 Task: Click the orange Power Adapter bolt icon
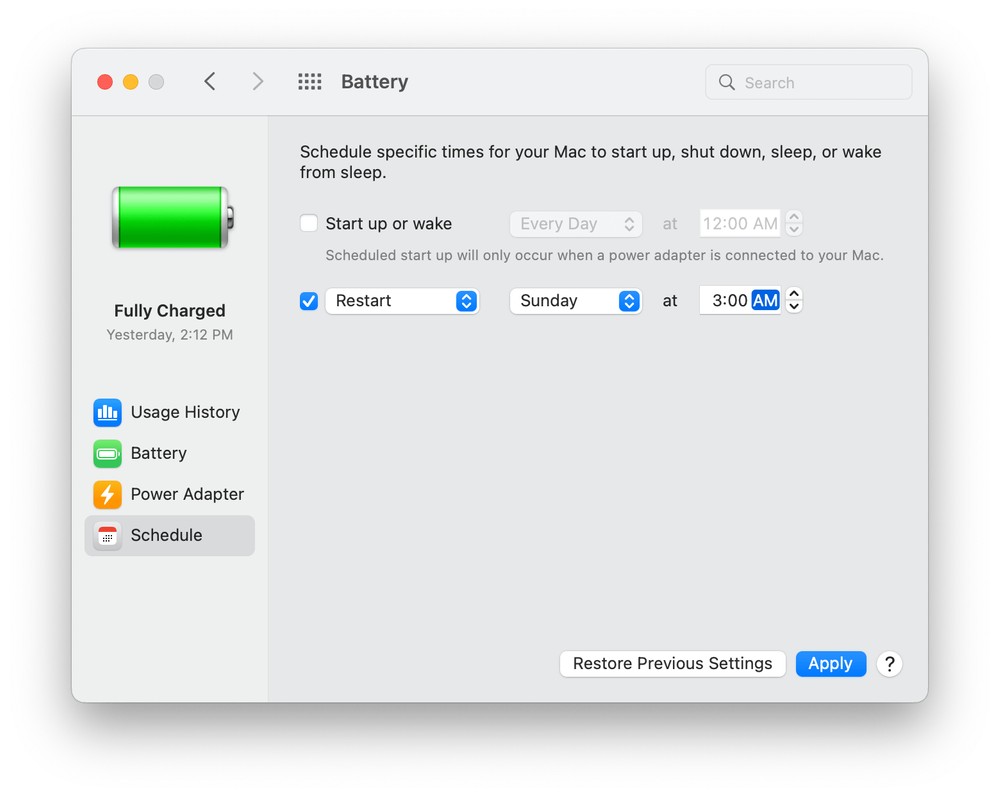pos(107,494)
